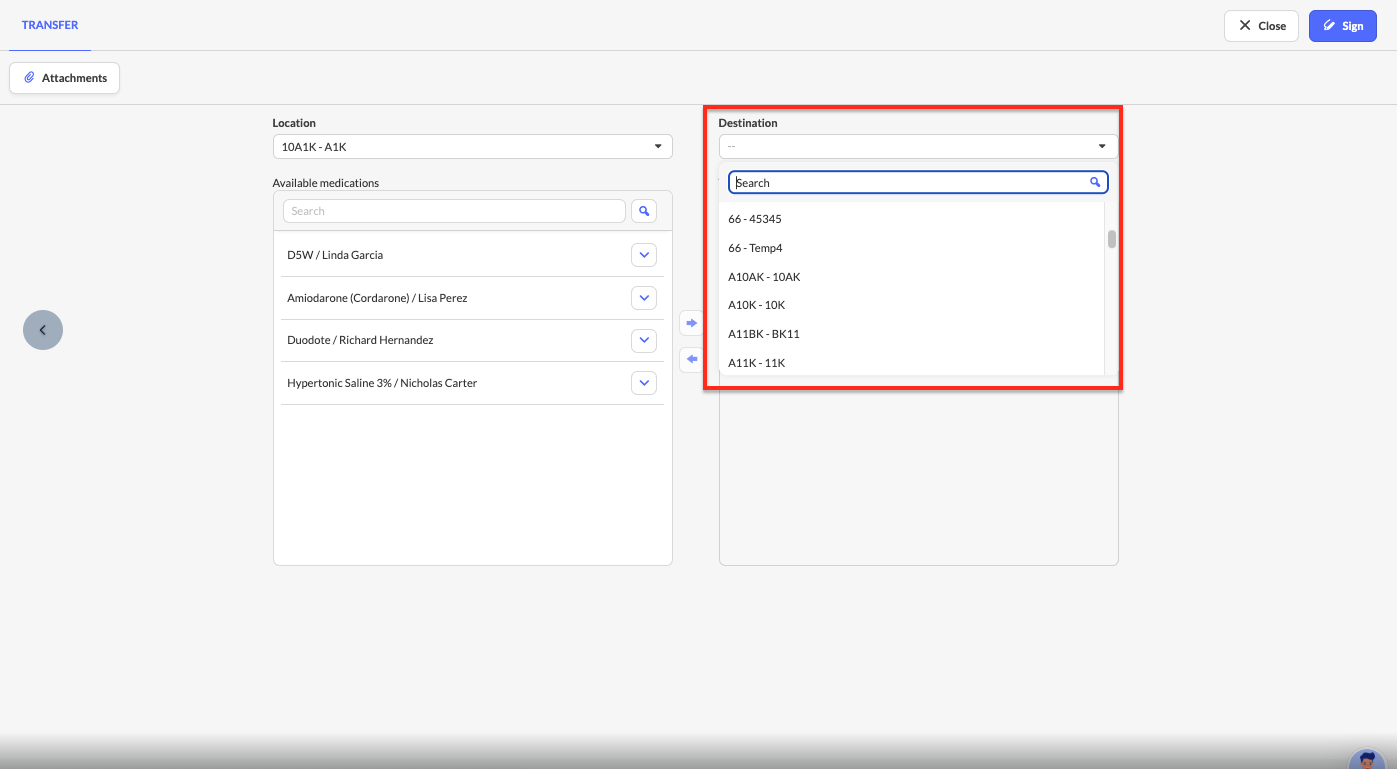Select destination option 66 - Temp4
The image size is (1397, 769).
point(756,248)
